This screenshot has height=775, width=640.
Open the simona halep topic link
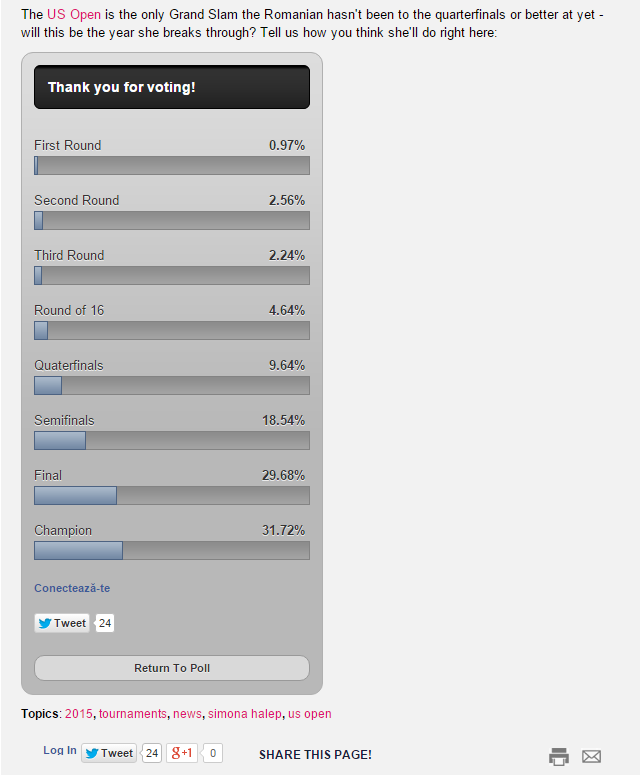pos(245,714)
